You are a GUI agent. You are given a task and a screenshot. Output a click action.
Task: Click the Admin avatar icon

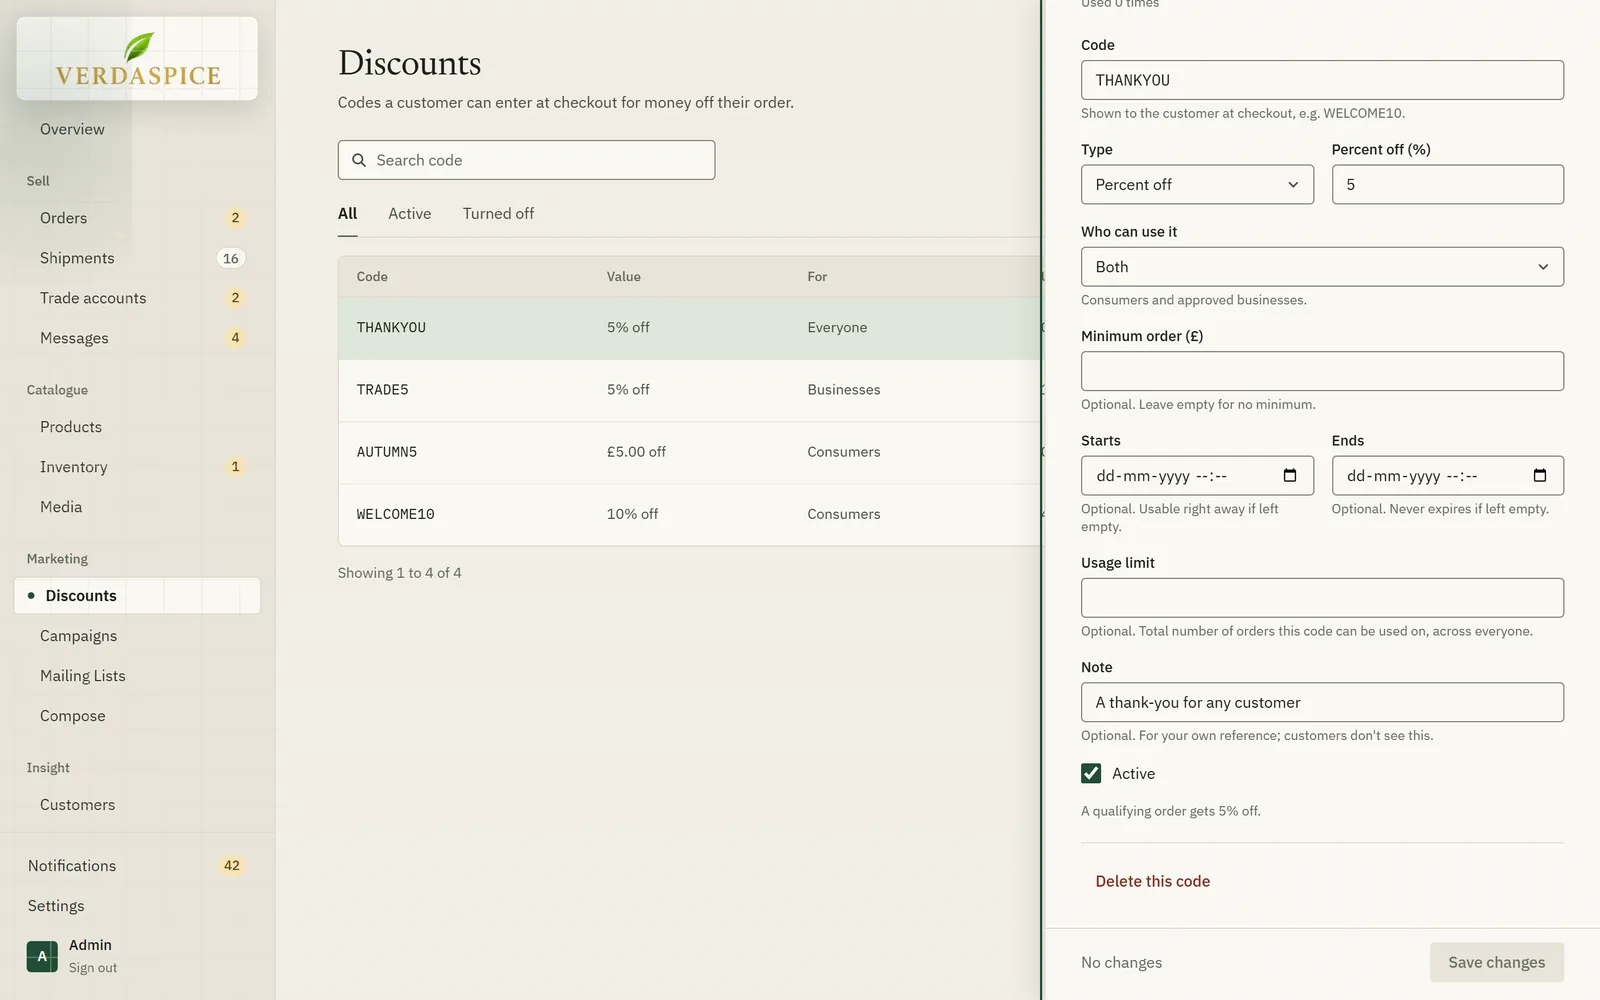42,956
